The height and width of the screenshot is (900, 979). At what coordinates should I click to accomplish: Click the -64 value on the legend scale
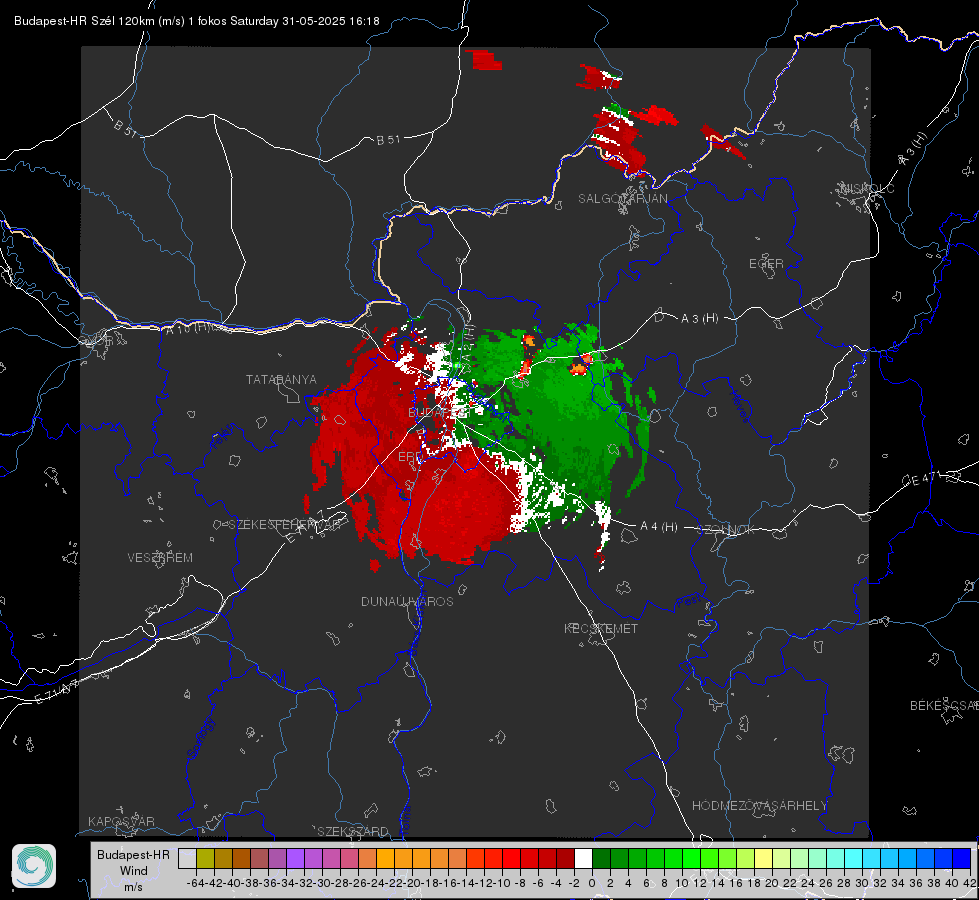(x=195, y=883)
